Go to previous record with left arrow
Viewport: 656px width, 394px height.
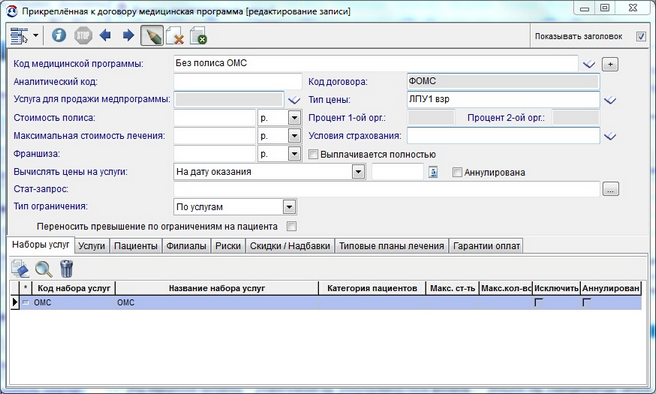click(105, 35)
